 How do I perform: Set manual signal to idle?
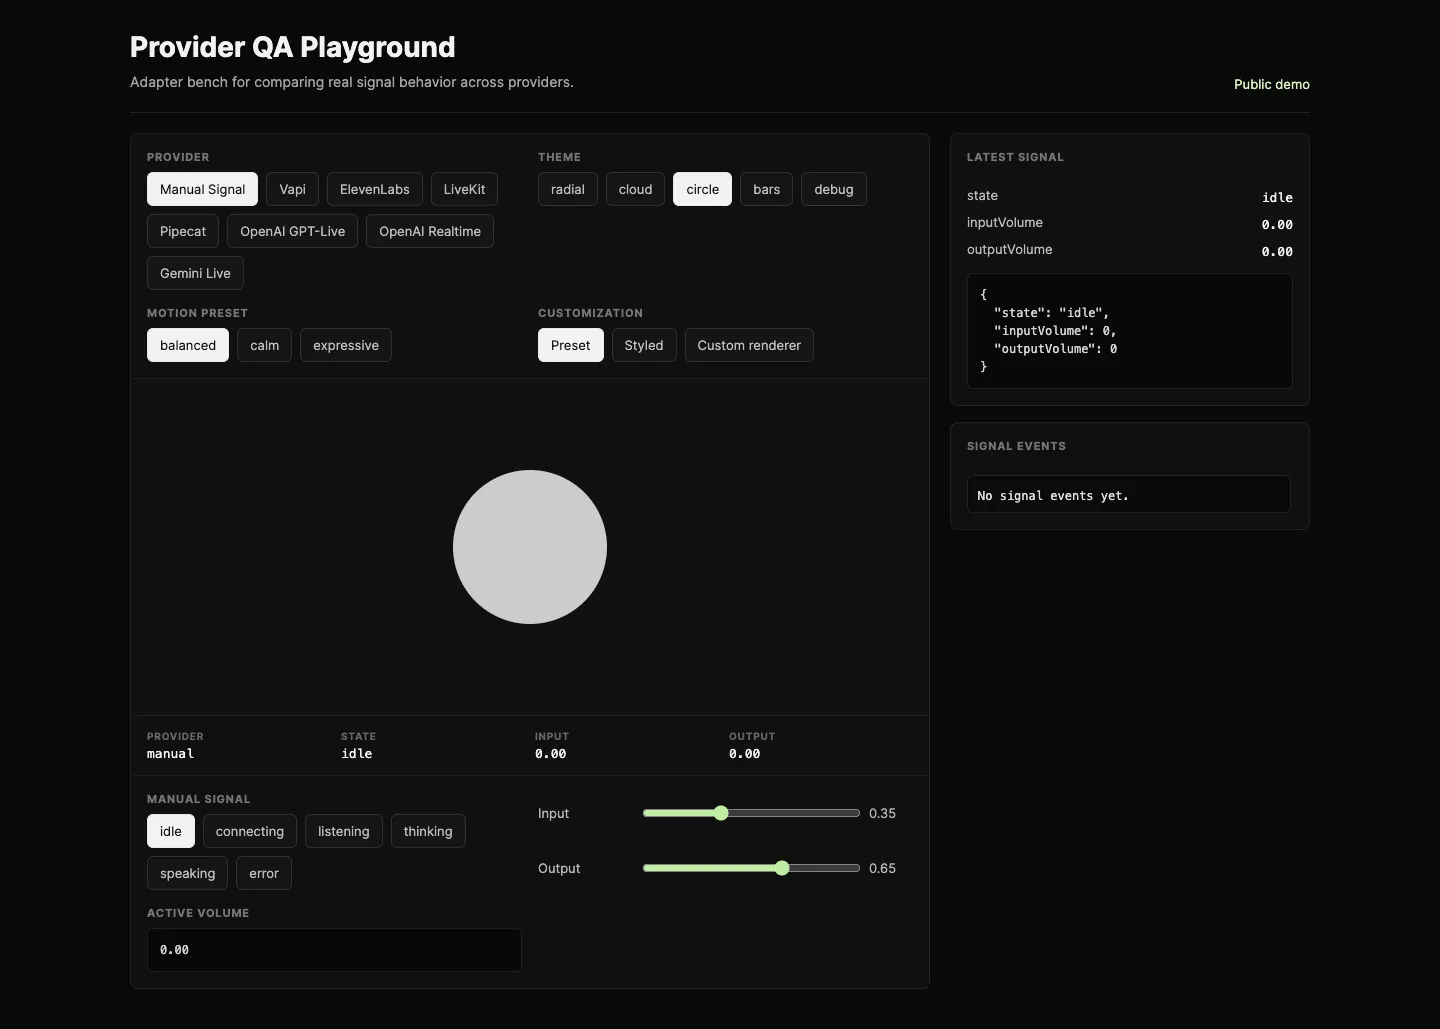[x=171, y=831]
